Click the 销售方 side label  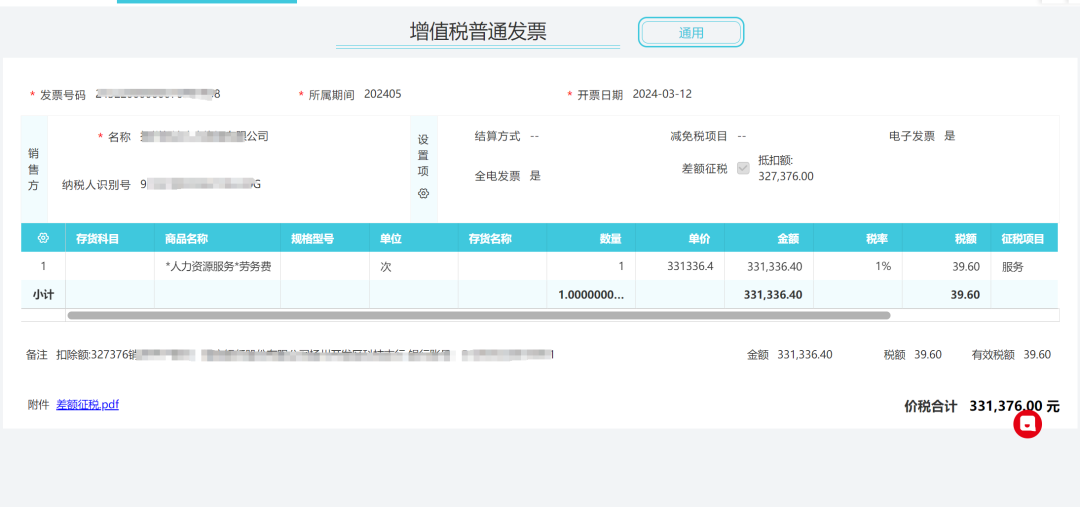[34, 169]
